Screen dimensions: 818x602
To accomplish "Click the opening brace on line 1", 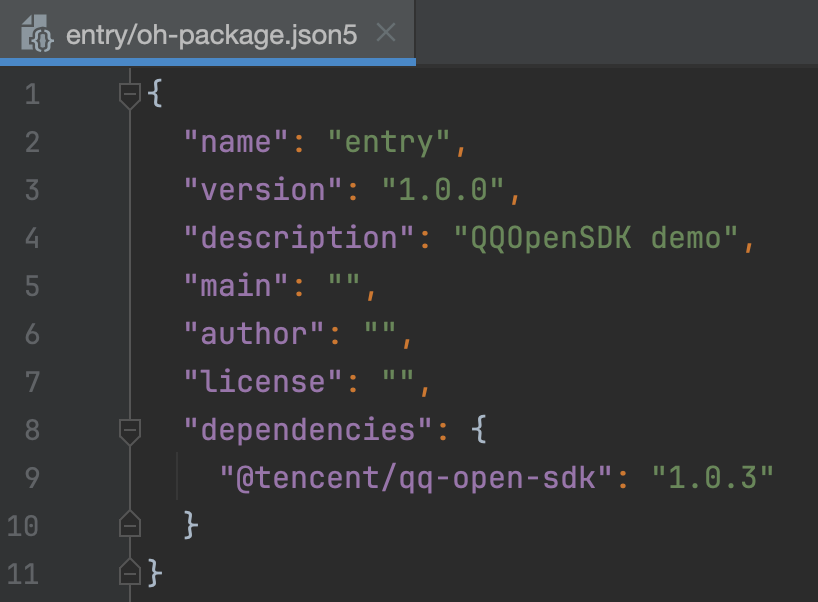I will (x=155, y=94).
